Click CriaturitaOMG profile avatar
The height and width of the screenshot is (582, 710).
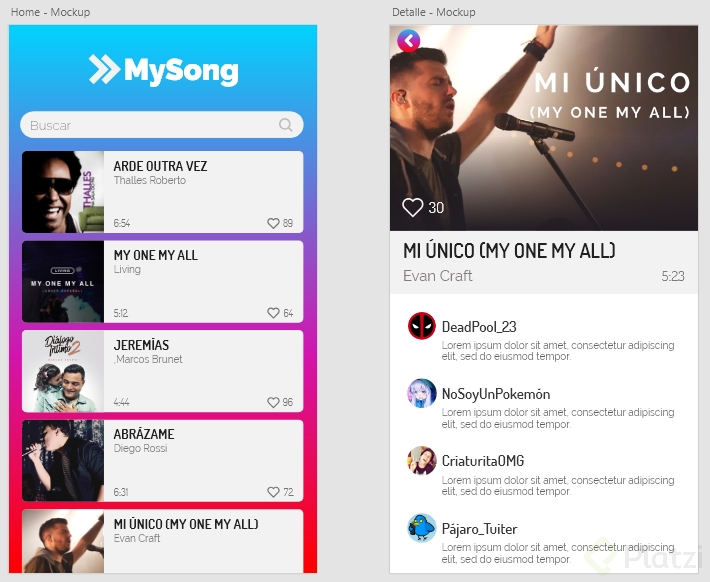click(422, 461)
